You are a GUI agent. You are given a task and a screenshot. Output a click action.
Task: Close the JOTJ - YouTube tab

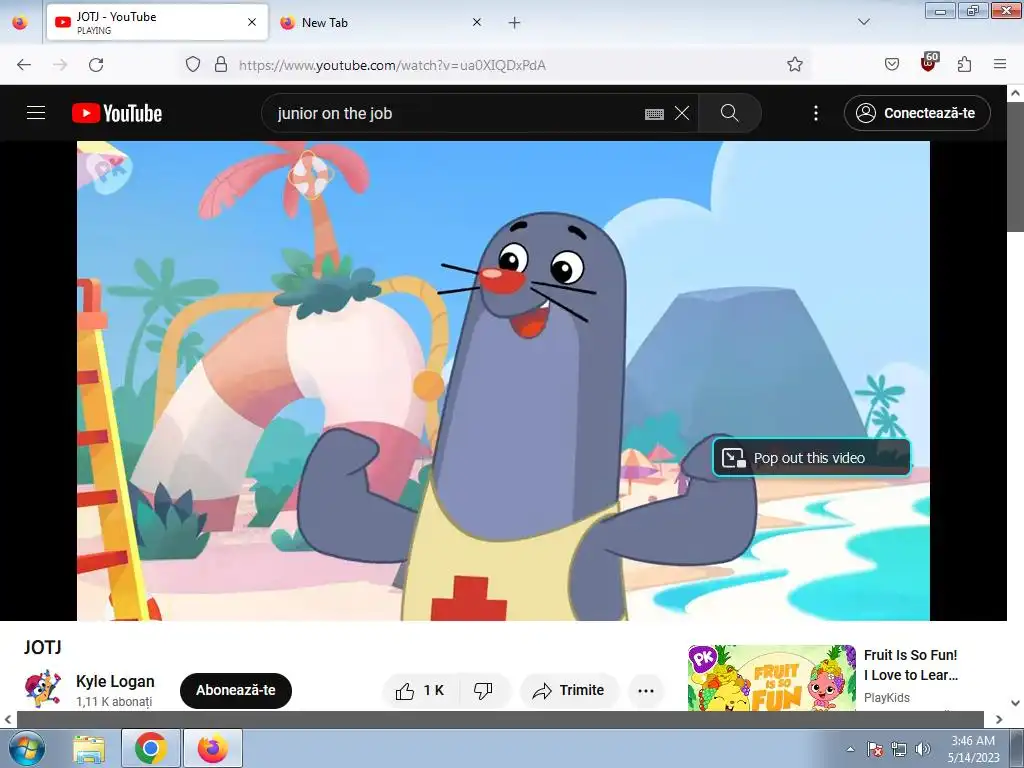pos(252,22)
